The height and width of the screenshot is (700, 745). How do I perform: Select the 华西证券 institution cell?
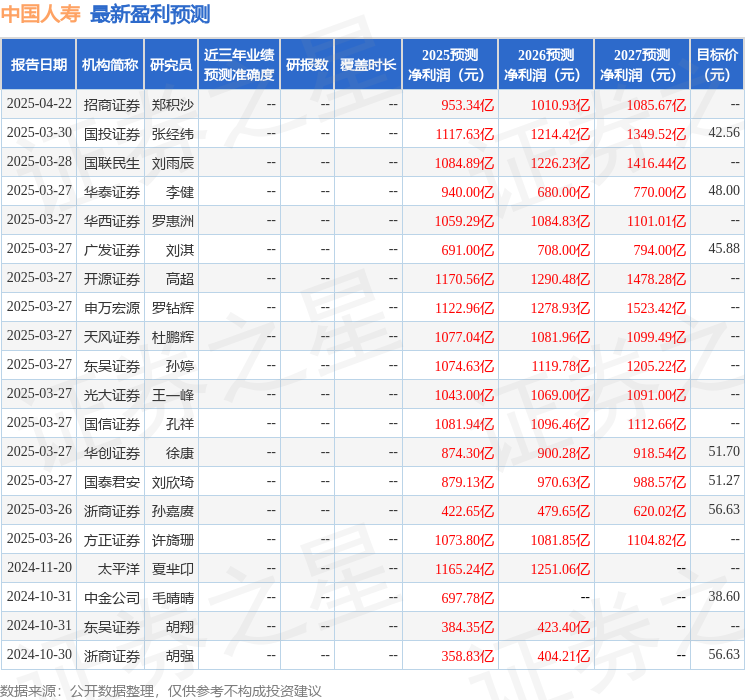click(112, 221)
